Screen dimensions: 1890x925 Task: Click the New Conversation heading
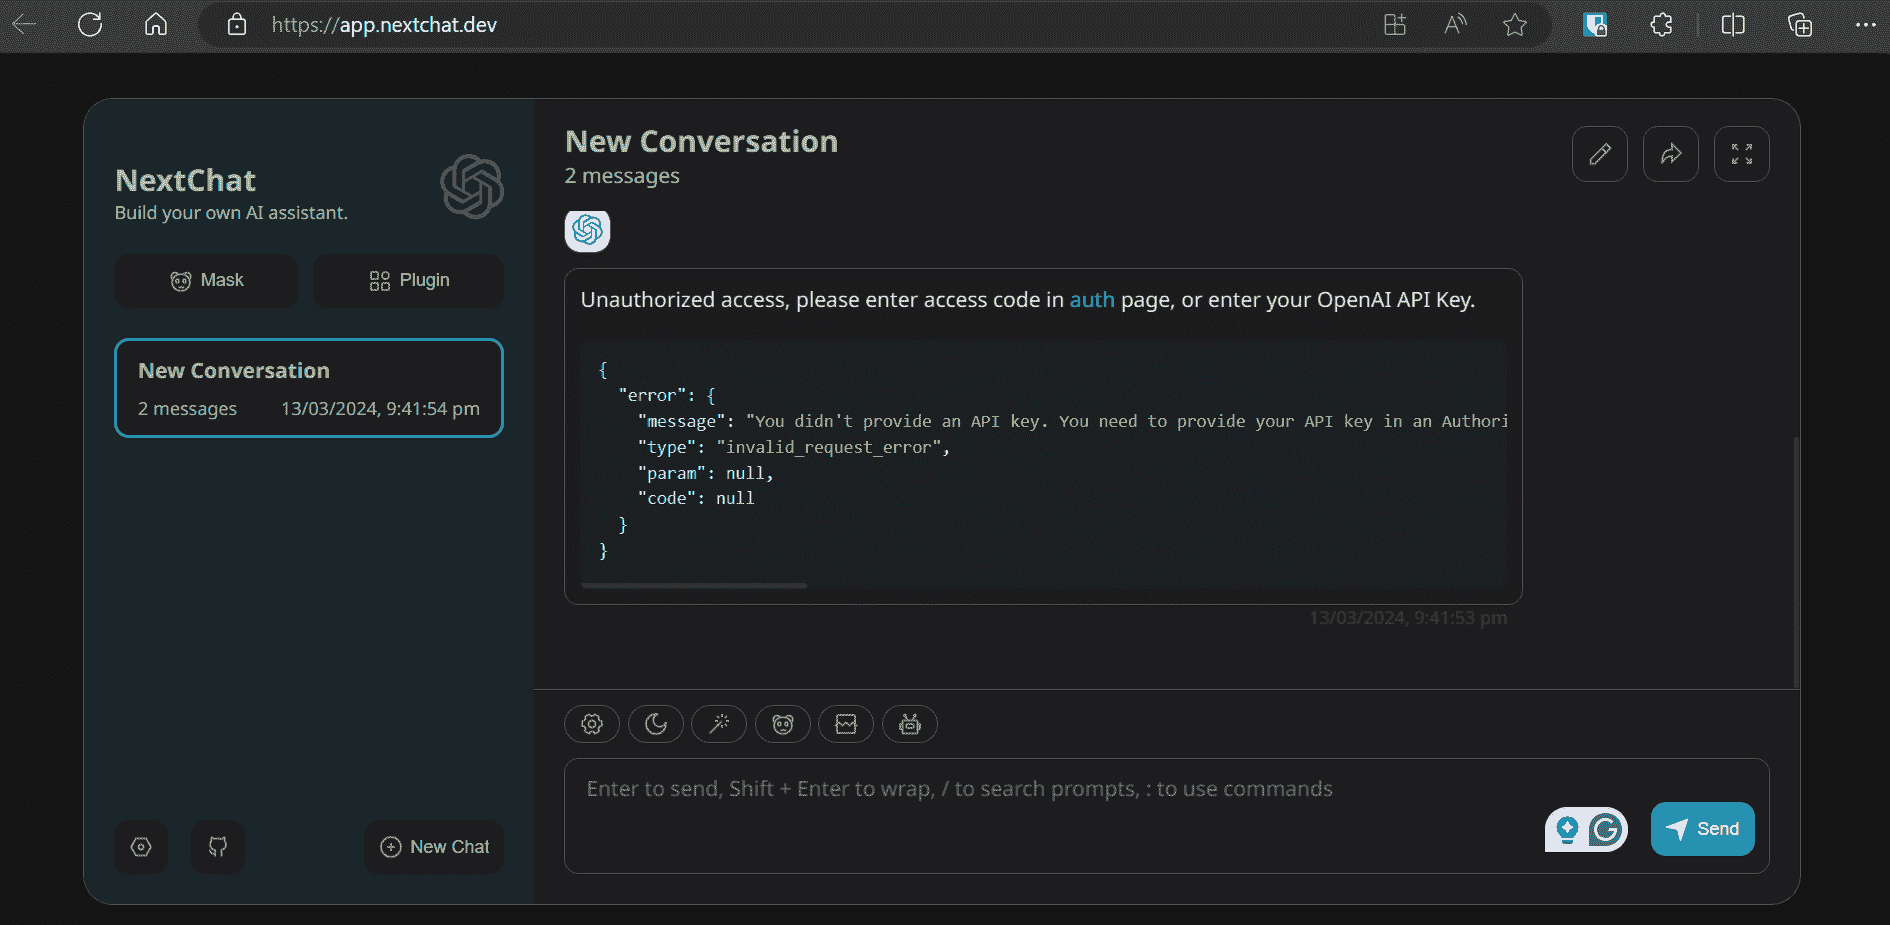(x=702, y=142)
